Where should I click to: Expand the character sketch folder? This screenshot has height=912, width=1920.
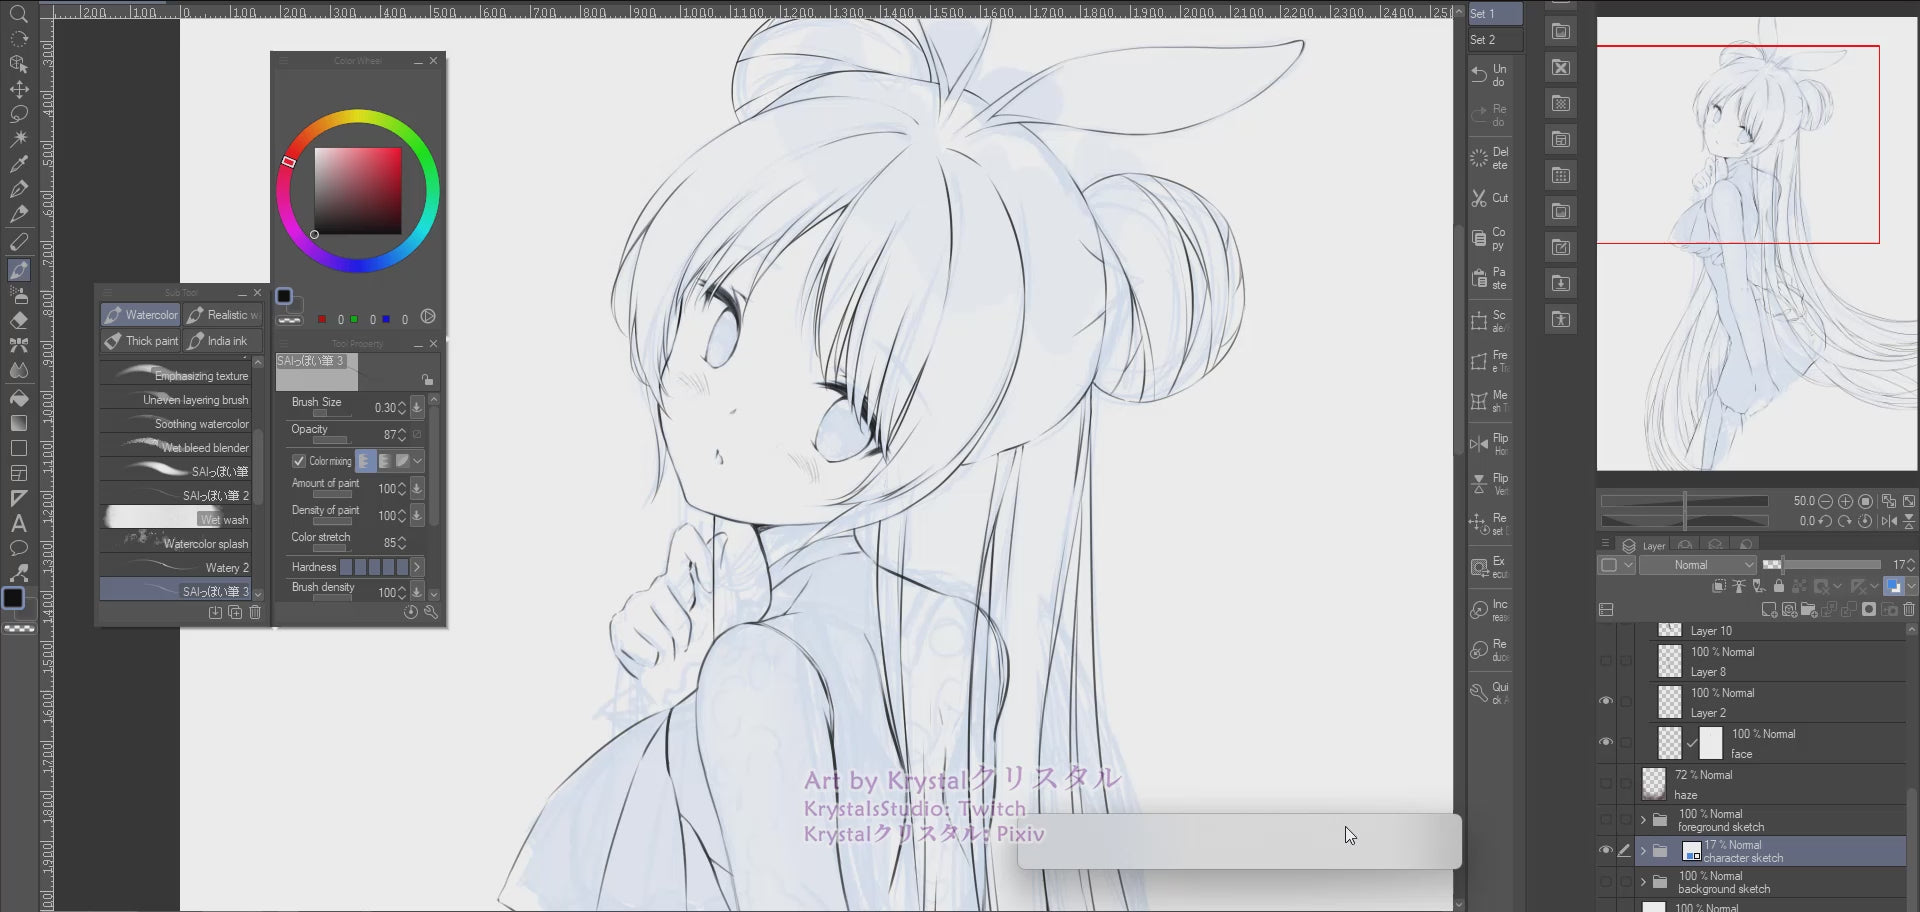pos(1643,851)
